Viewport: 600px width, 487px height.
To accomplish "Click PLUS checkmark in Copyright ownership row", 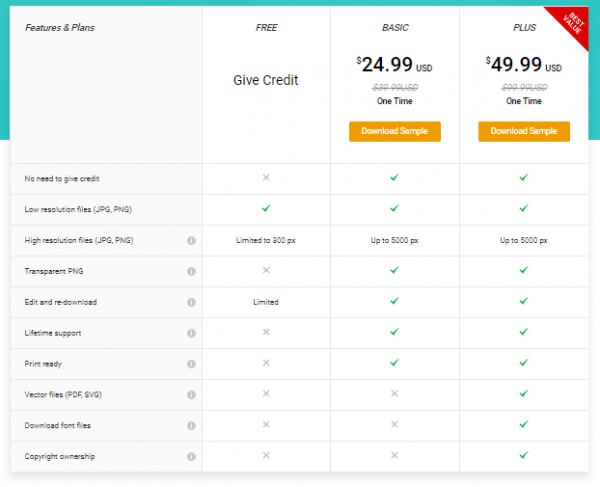I will (x=524, y=456).
